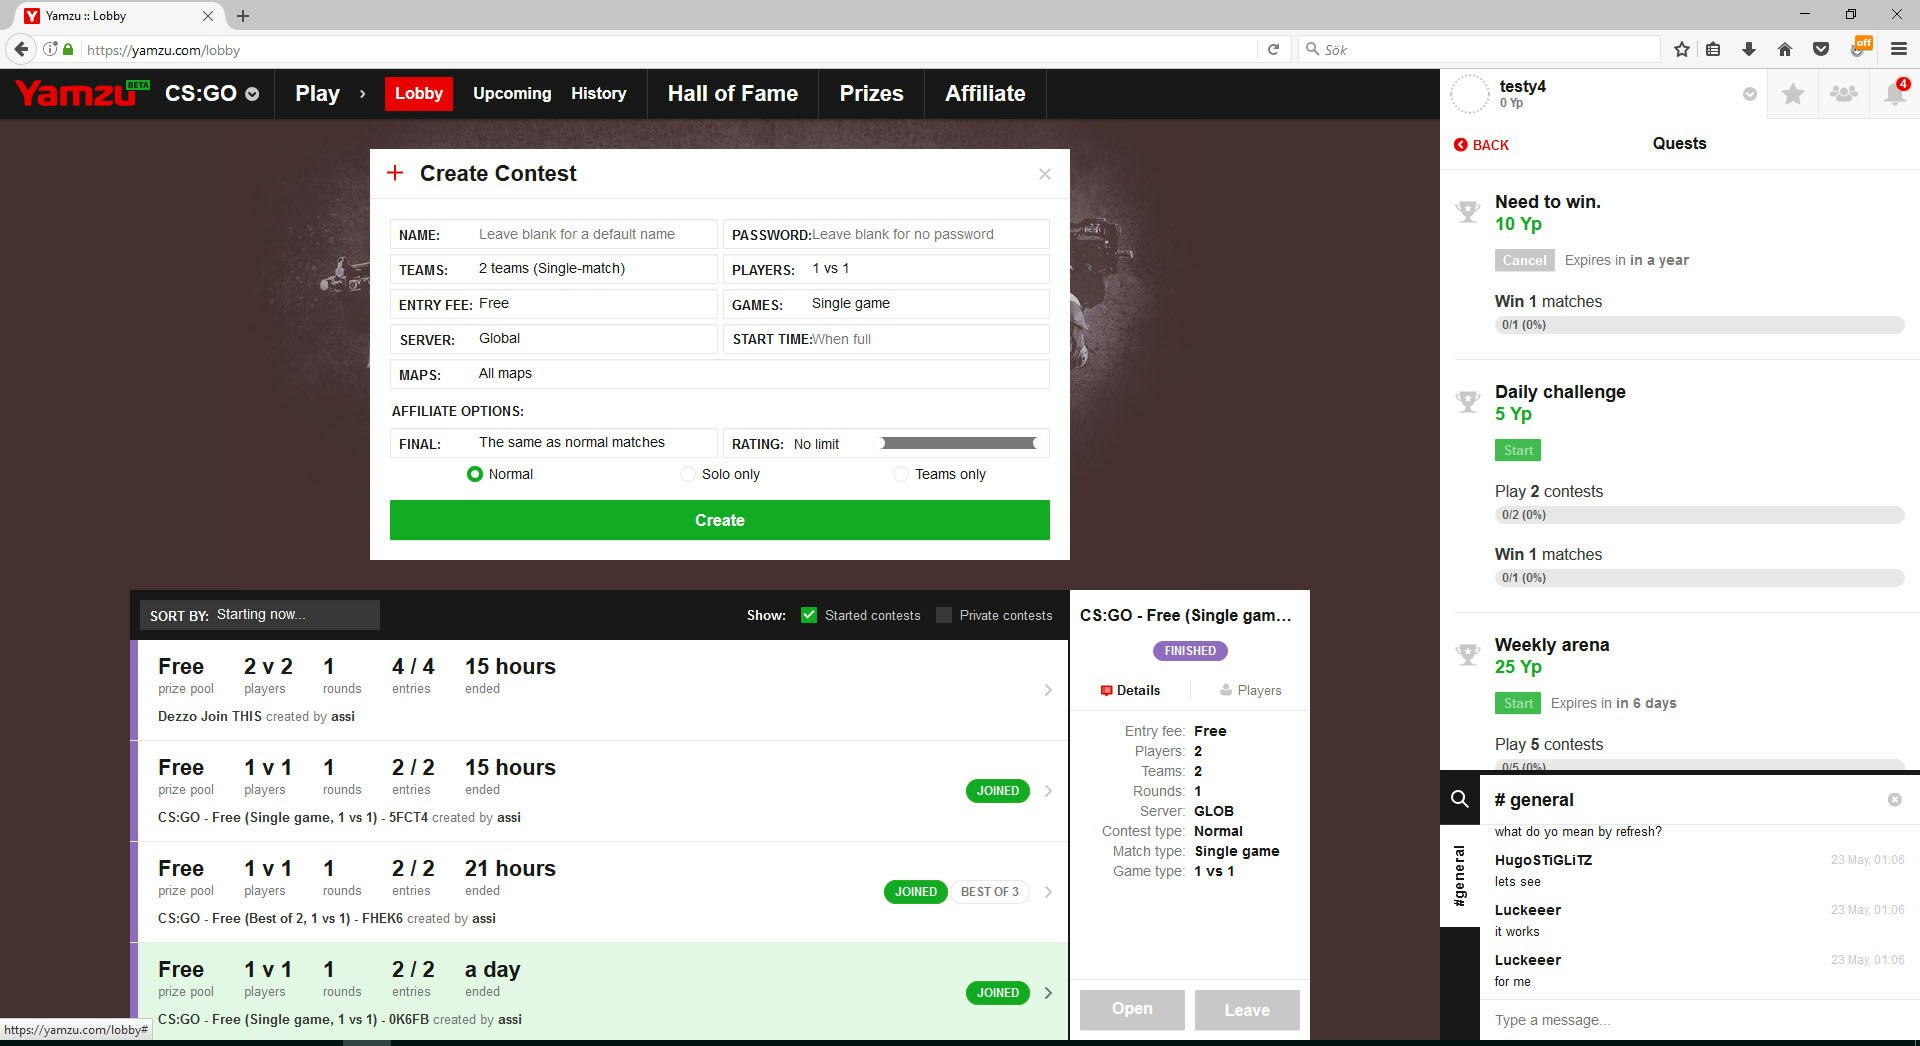
Task: Close the Create Contest dialog
Action: pyautogui.click(x=1045, y=174)
